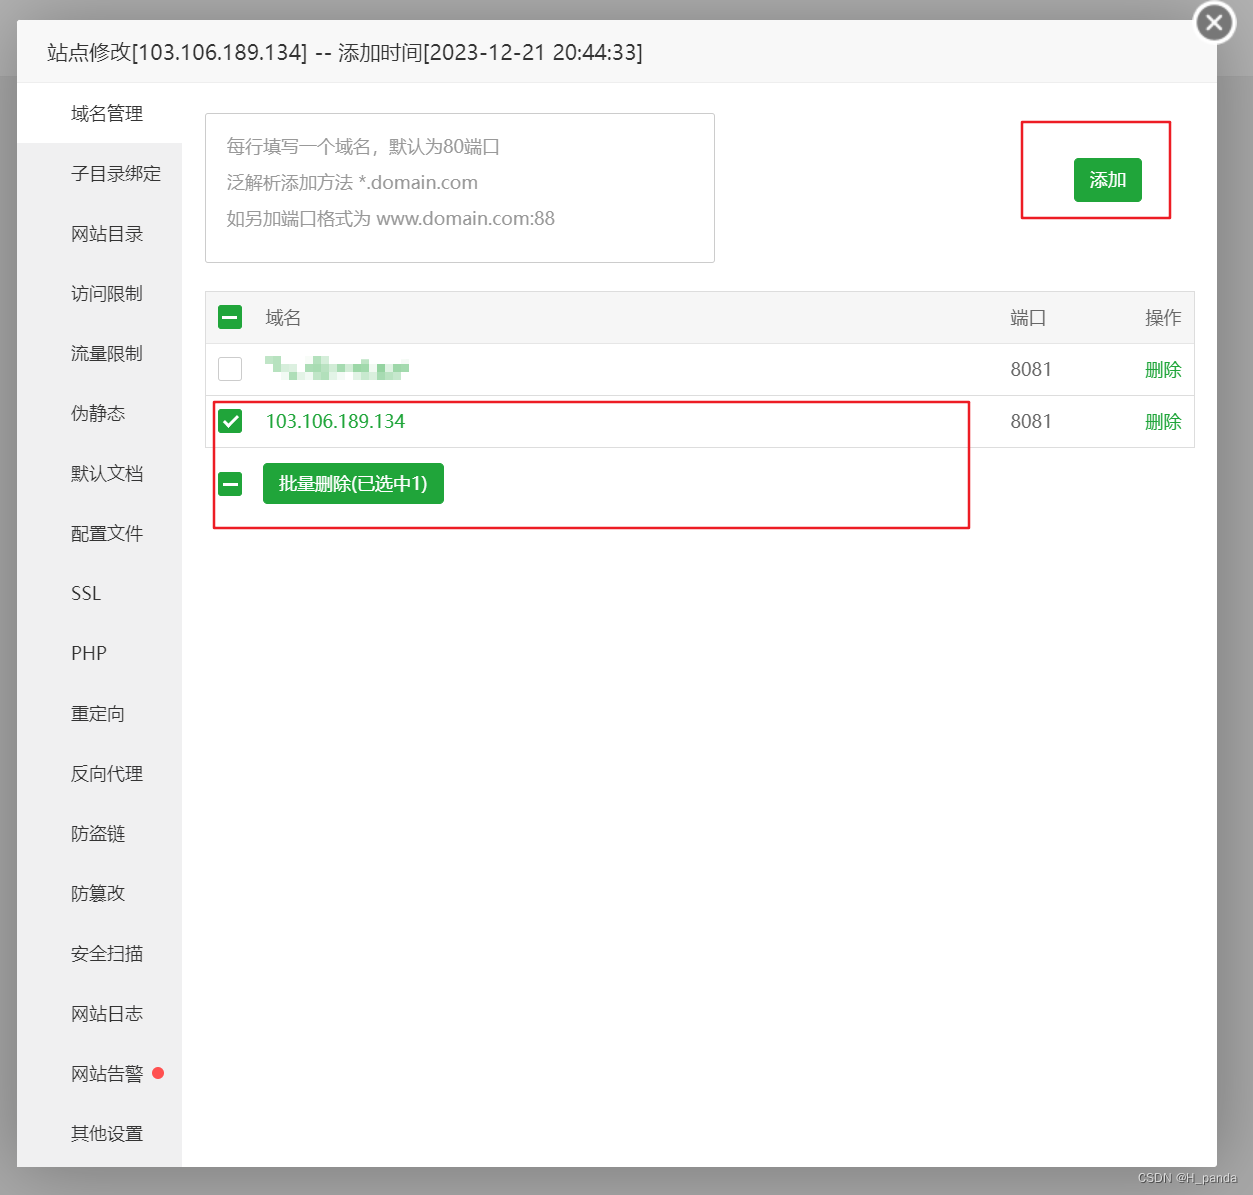Open the 网站日志 tab
Viewport: 1253px width, 1195px height.
99,1013
